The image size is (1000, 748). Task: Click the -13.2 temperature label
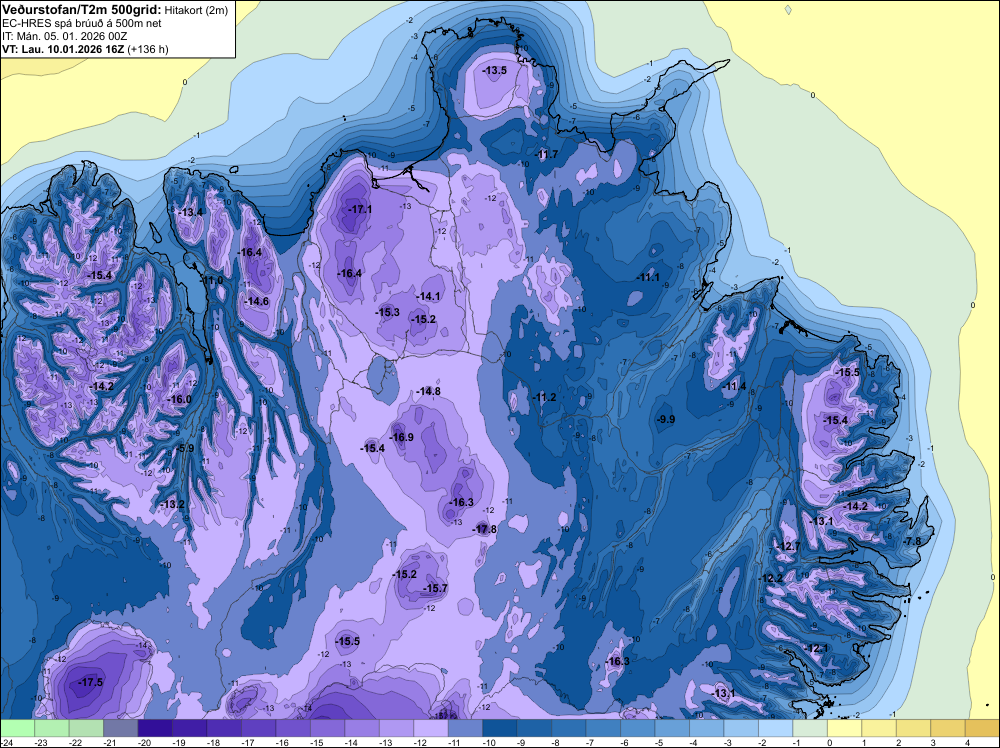tap(172, 505)
